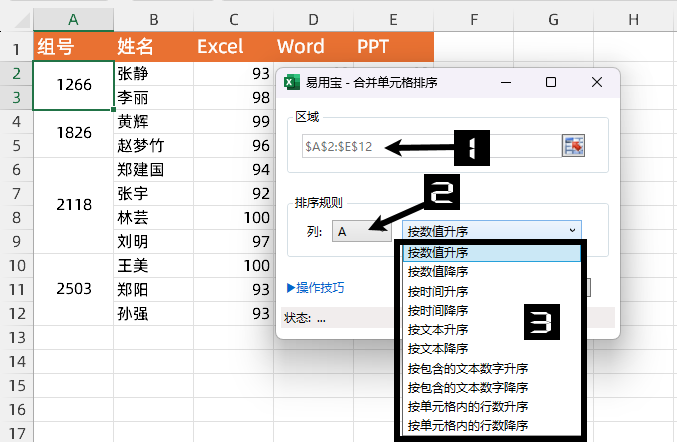
Task: Select merged cell with 2118
Action: click(73, 205)
